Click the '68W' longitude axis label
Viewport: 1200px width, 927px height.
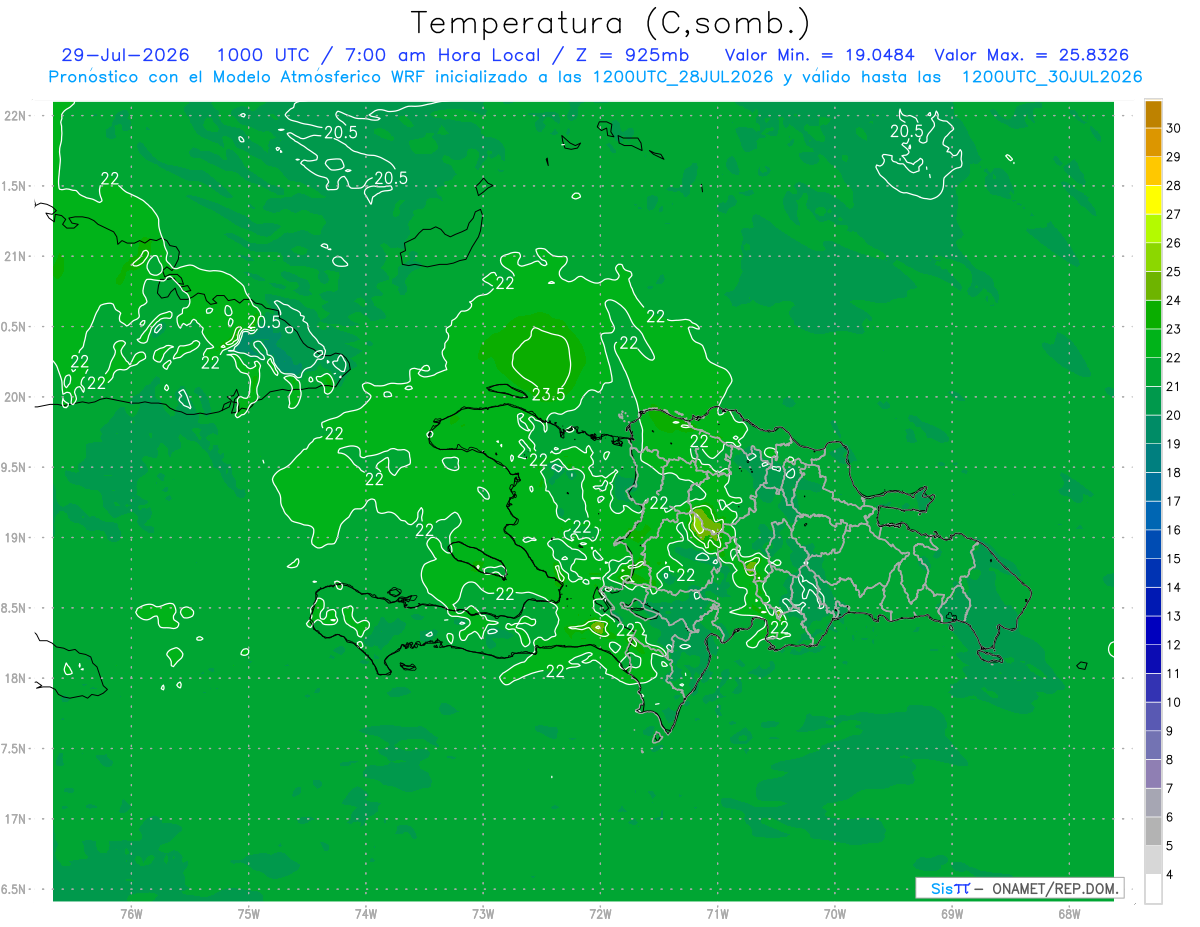pyautogui.click(x=1069, y=914)
